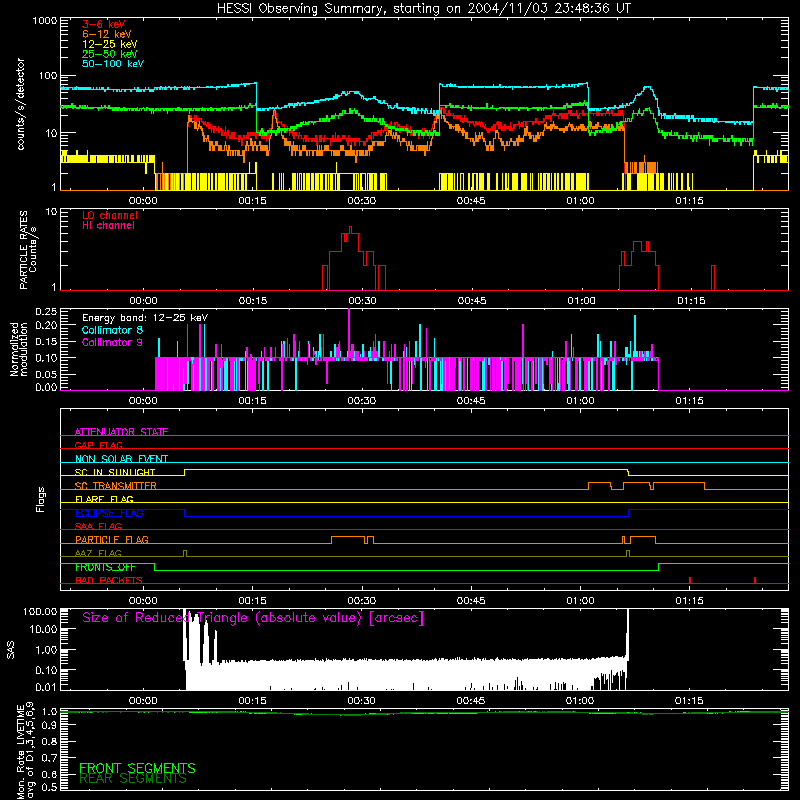Click the Flags panel axis label

[41, 499]
